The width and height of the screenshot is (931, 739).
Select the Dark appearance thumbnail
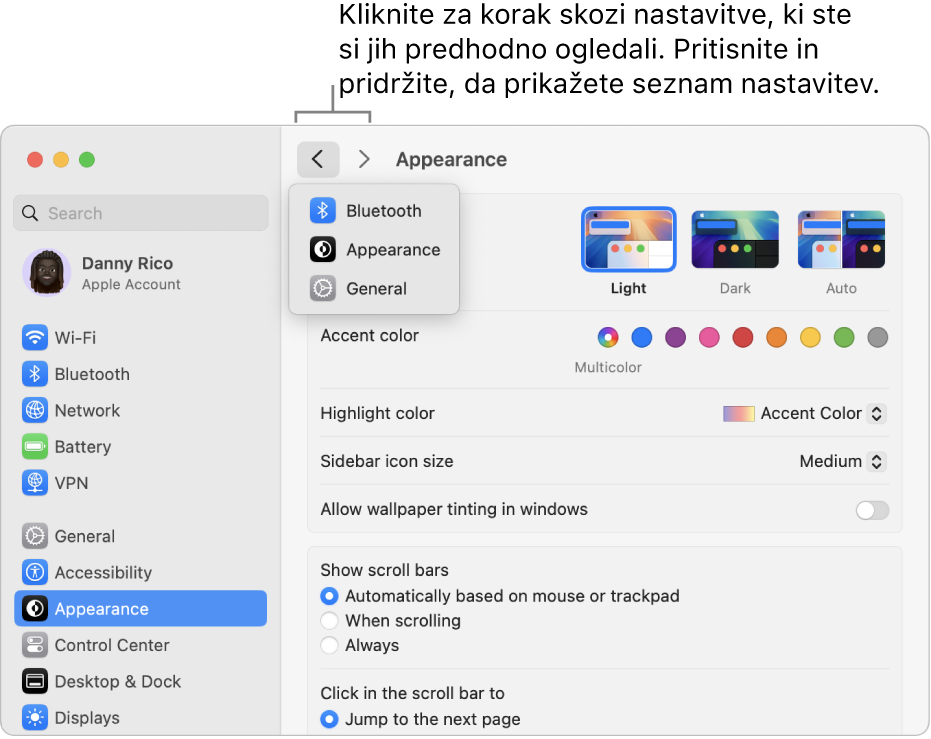[735, 240]
